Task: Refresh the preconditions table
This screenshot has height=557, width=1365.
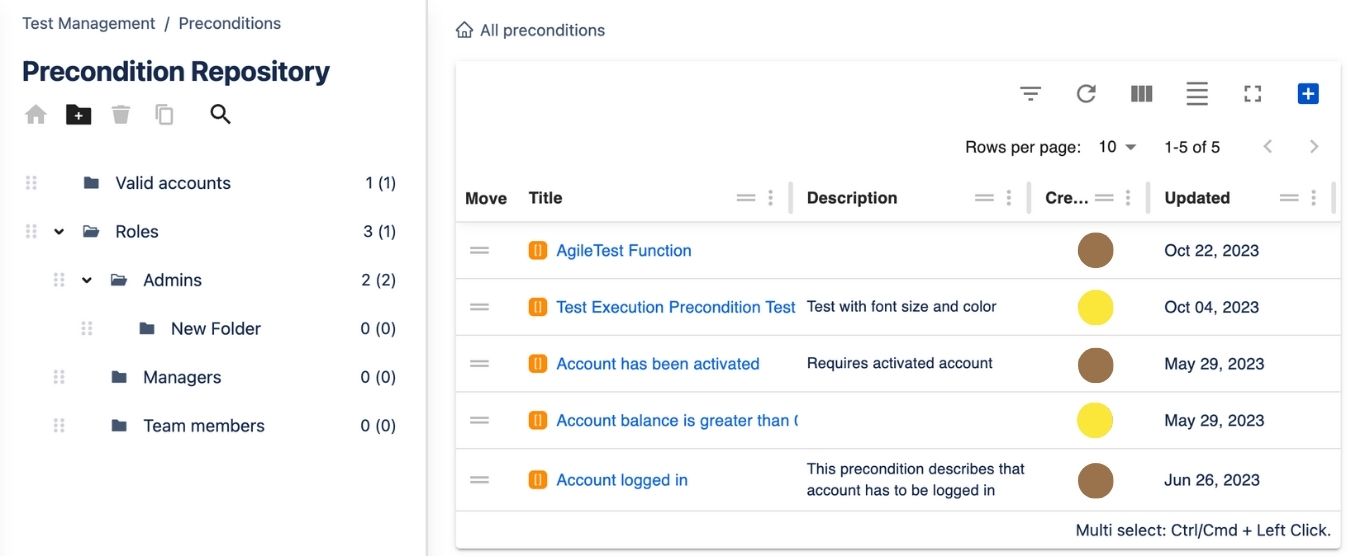Action: pos(1086,94)
